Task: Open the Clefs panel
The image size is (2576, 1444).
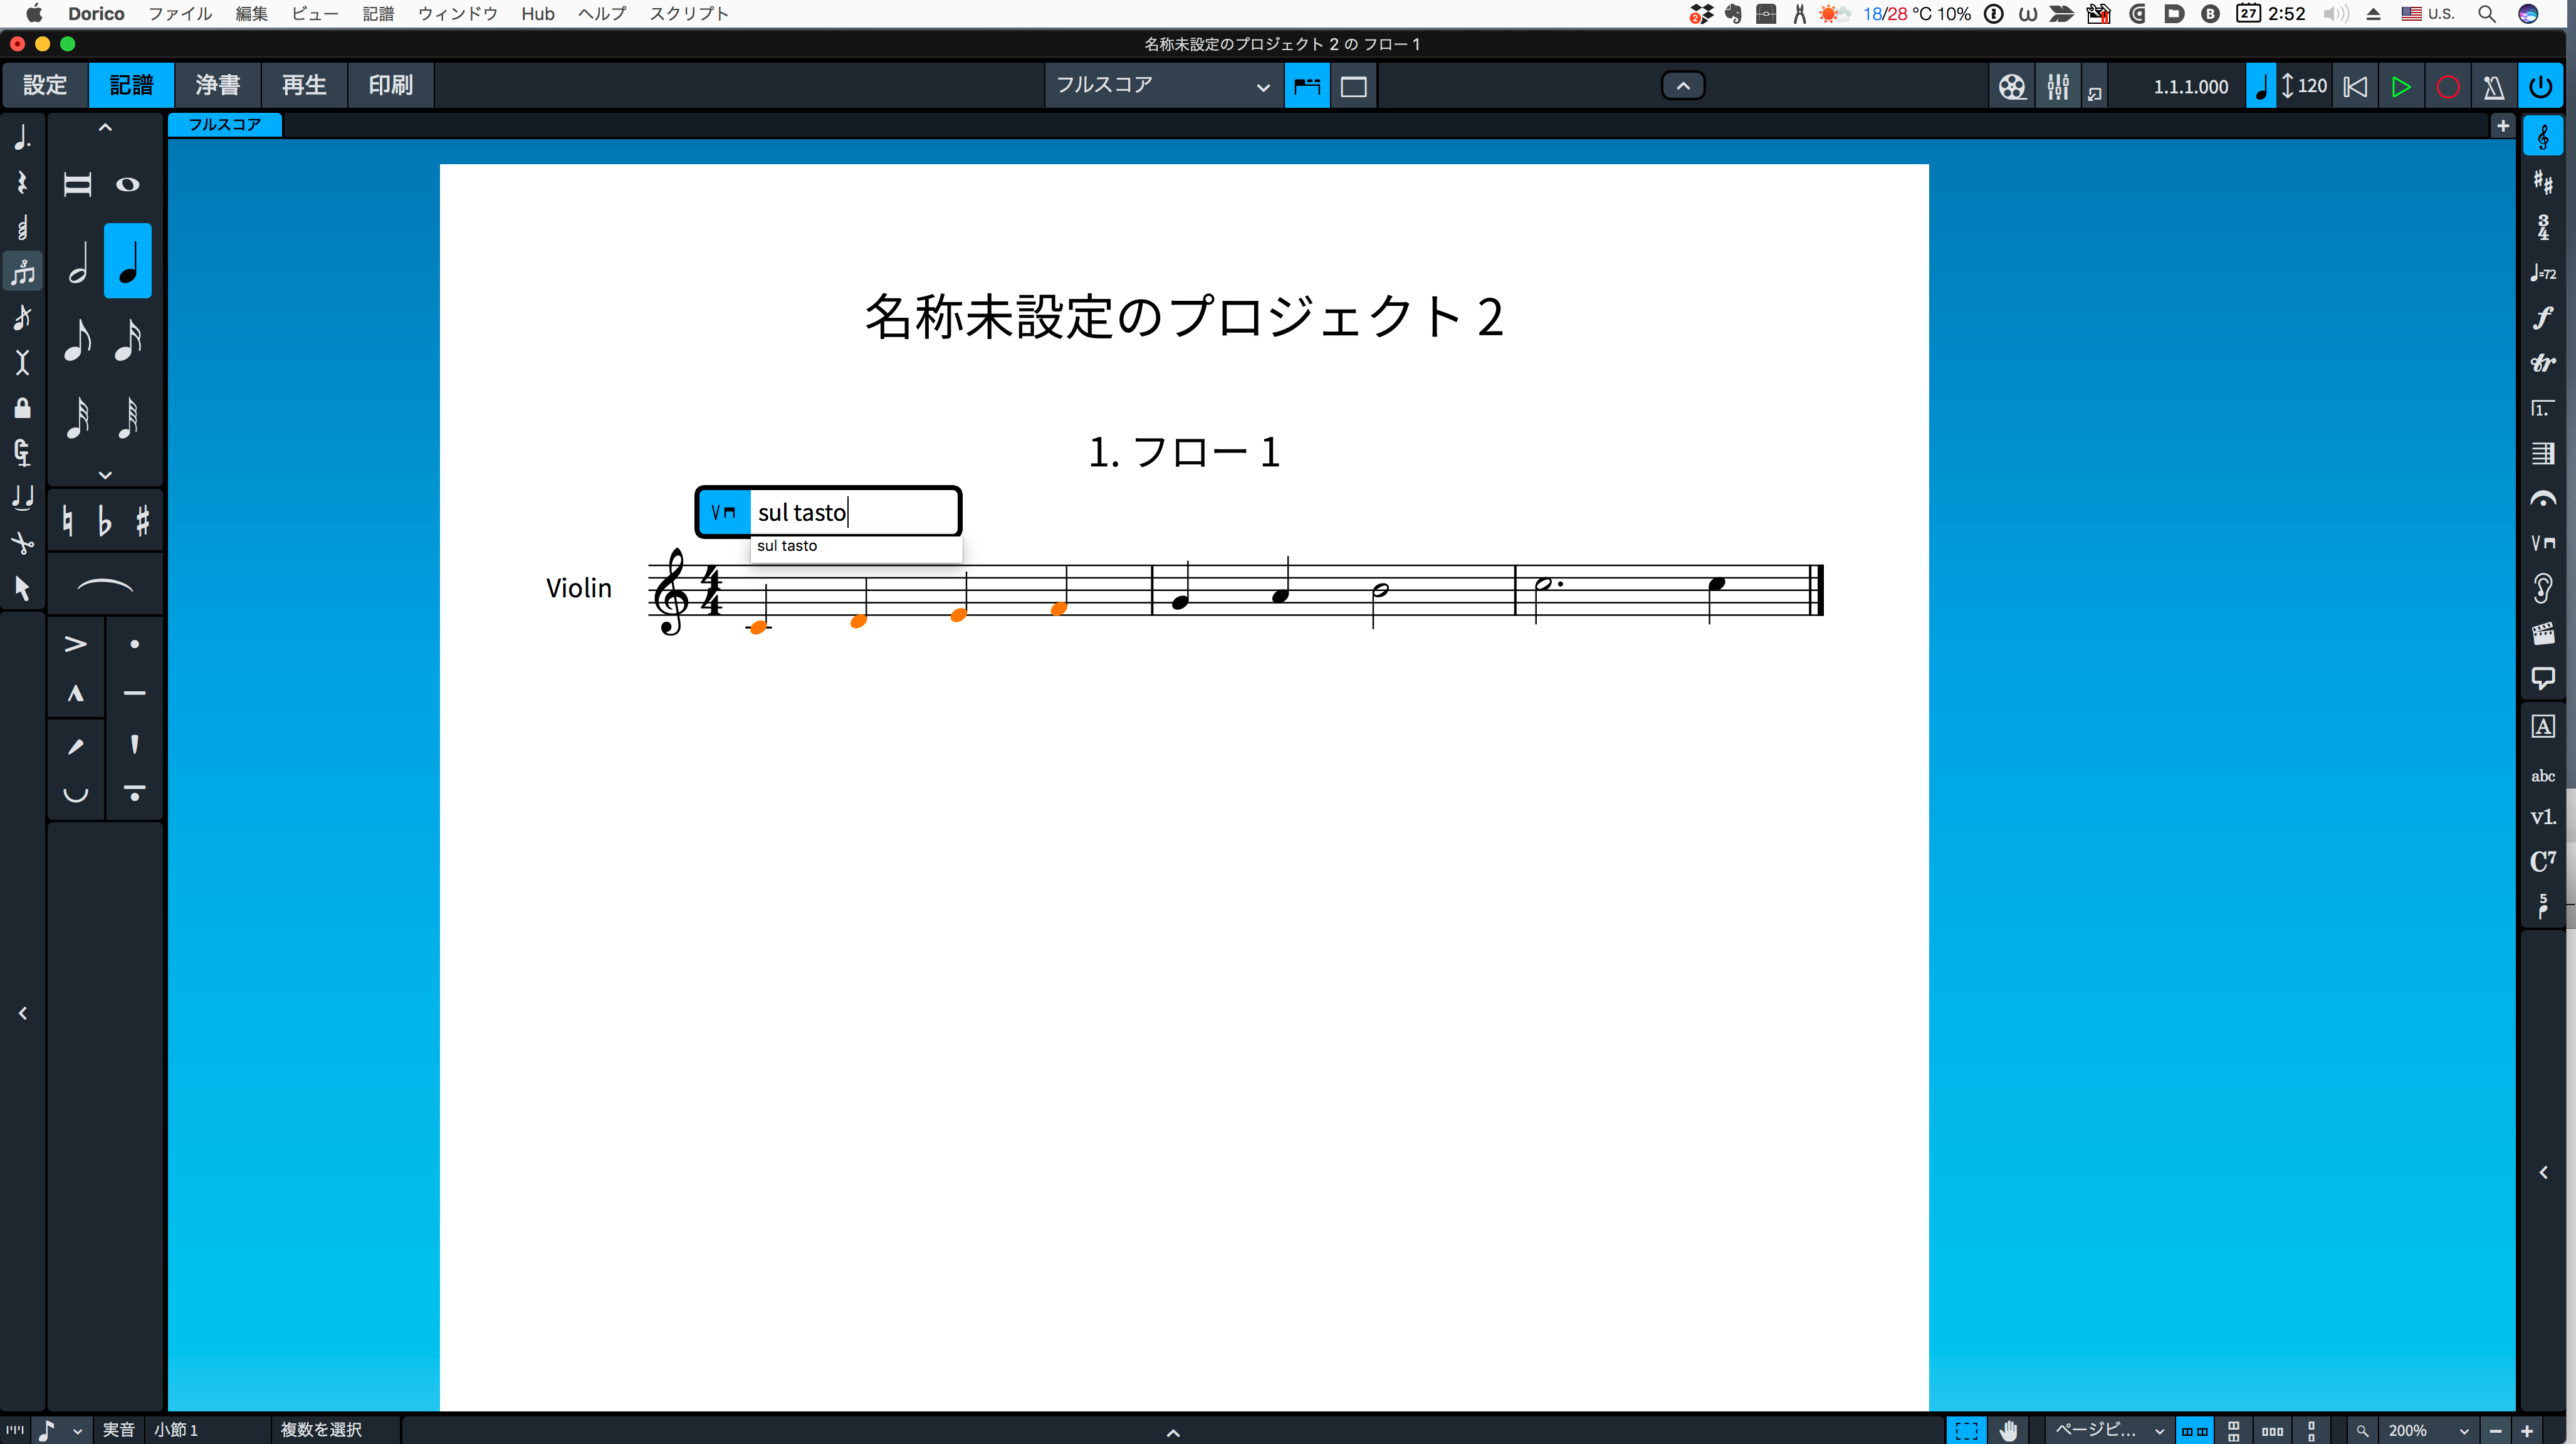Action: [2543, 137]
